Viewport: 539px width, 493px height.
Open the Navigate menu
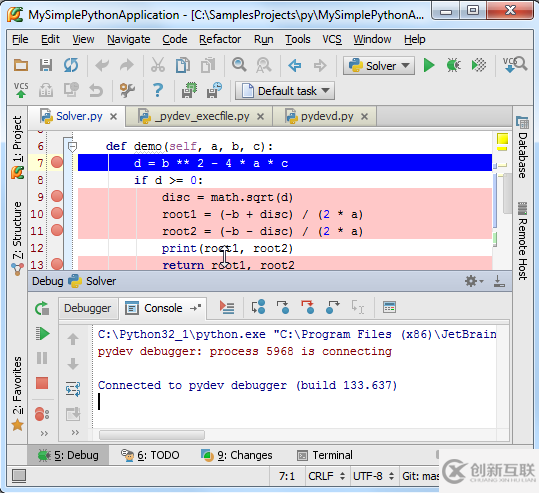click(129, 39)
